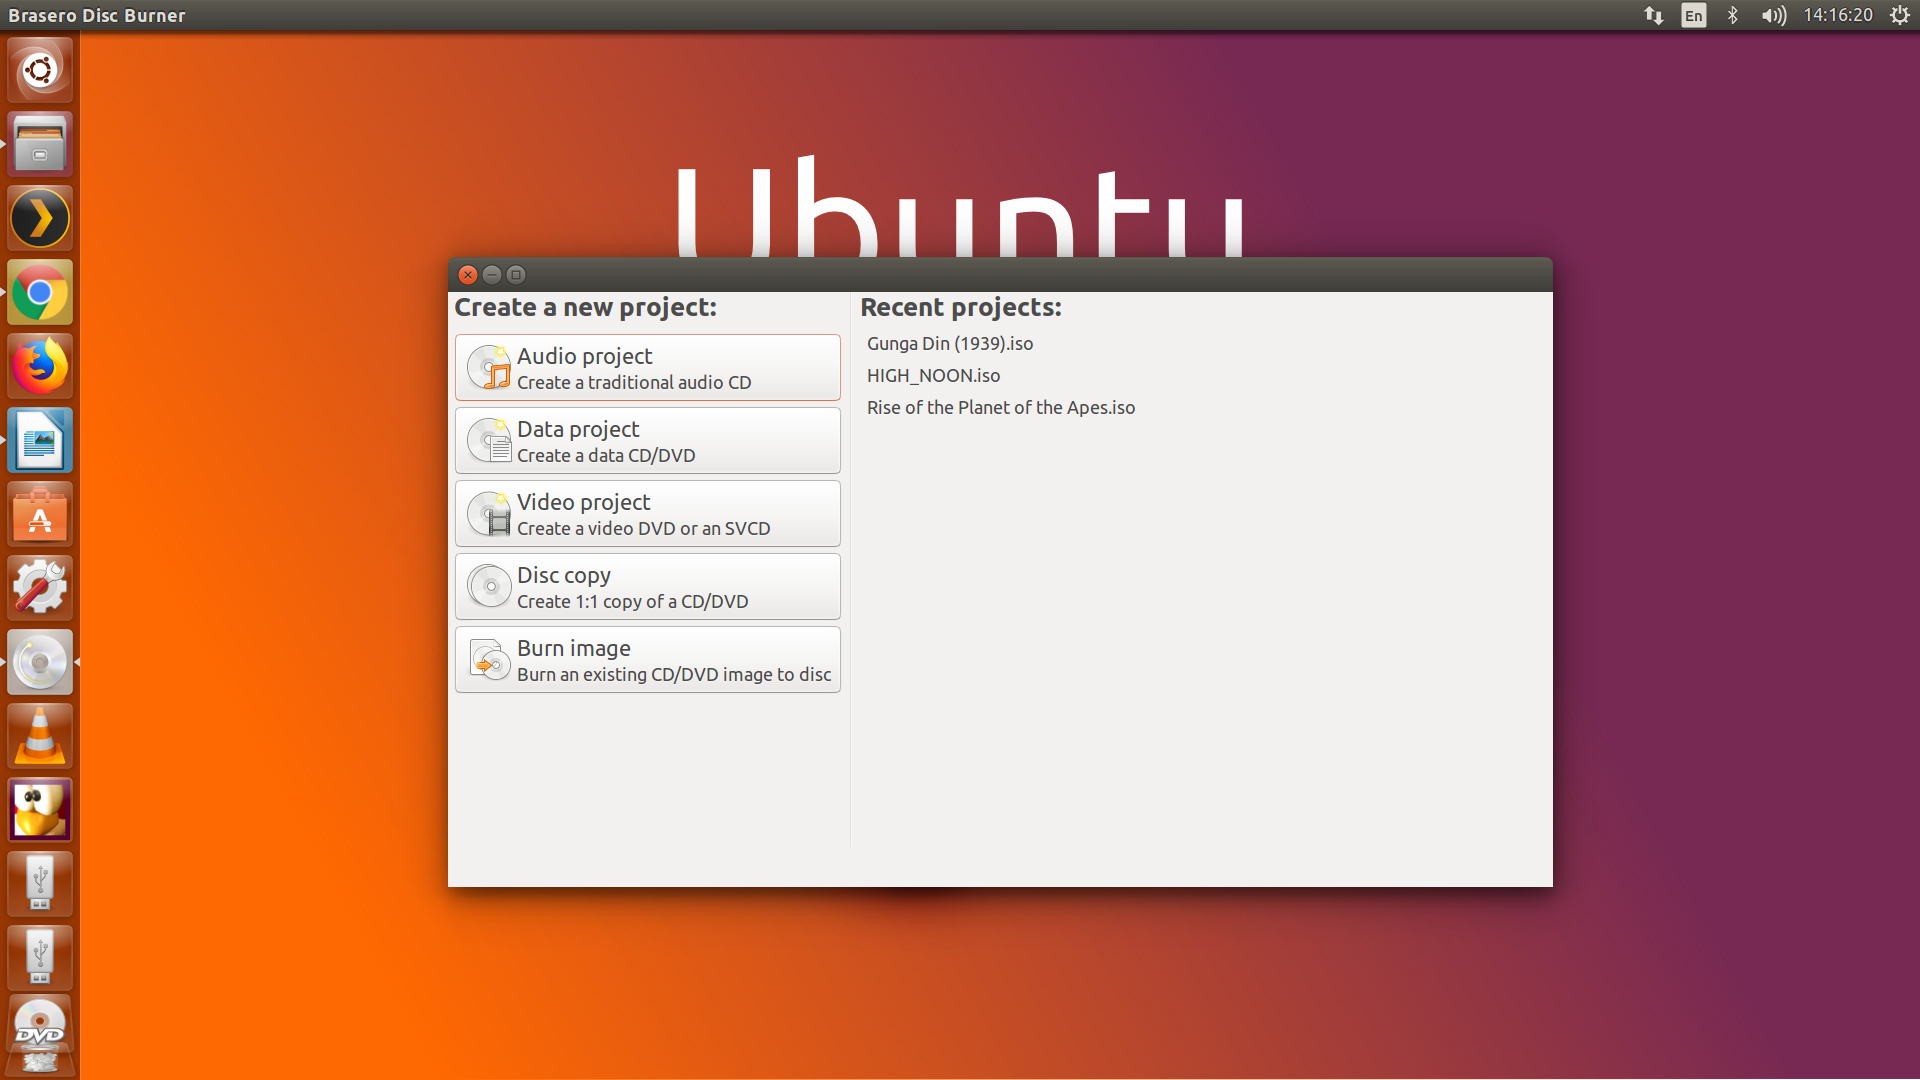Open Bluetooth indicator menu
The height and width of the screenshot is (1080, 1920).
point(1733,15)
